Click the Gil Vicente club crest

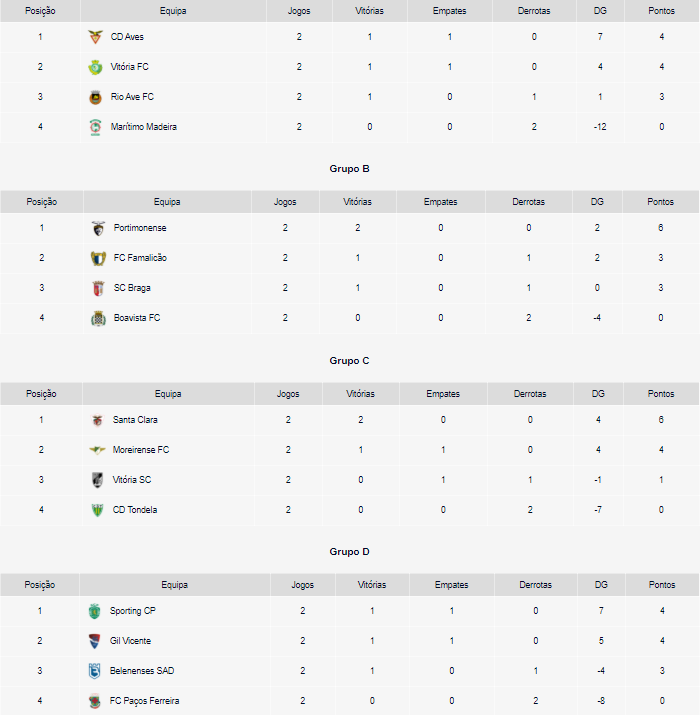95,641
